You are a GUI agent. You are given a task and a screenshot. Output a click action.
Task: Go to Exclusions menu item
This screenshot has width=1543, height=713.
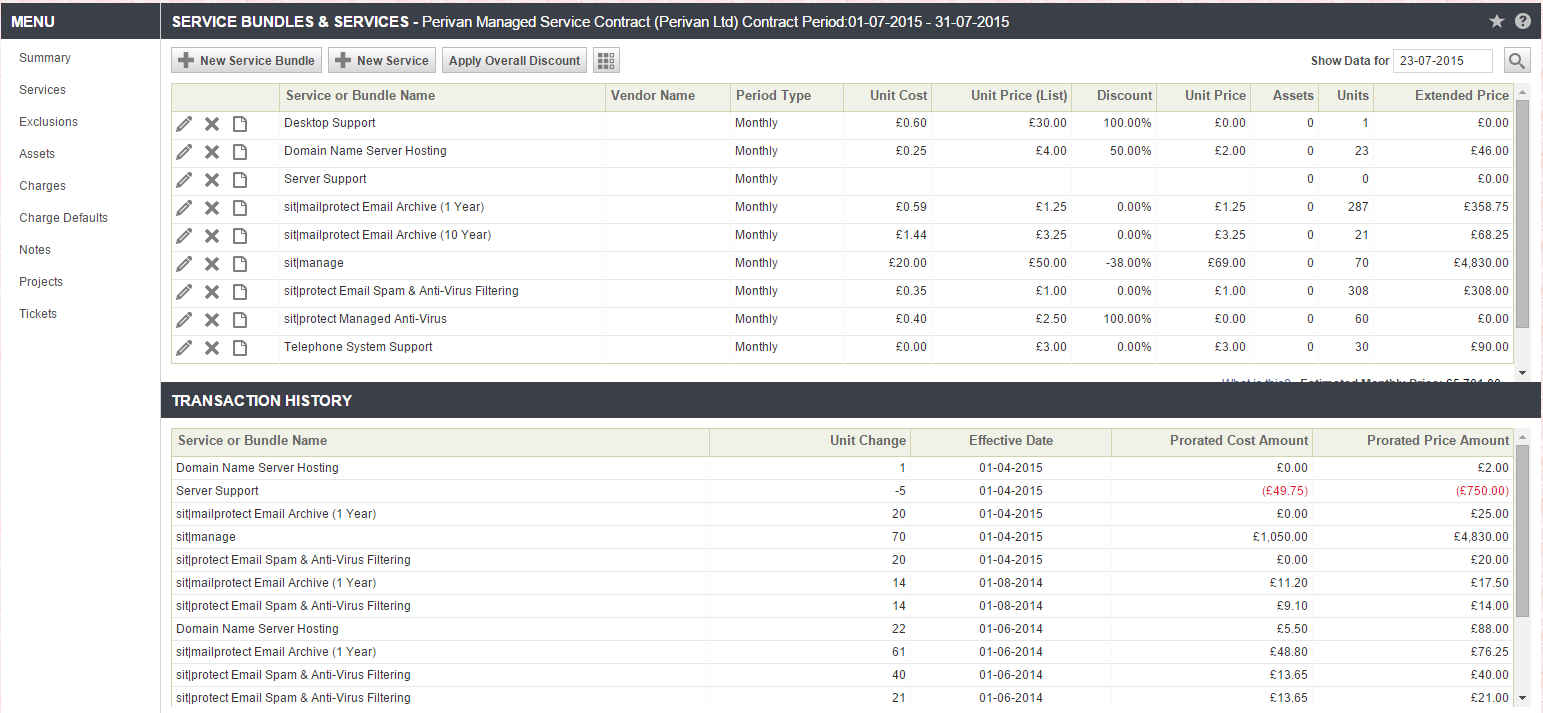click(48, 122)
